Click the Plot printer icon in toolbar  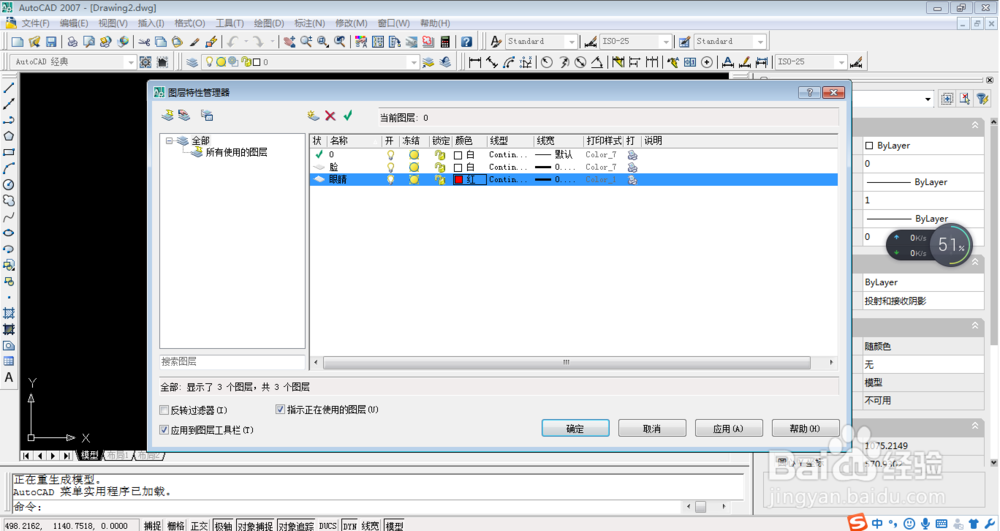click(x=73, y=41)
